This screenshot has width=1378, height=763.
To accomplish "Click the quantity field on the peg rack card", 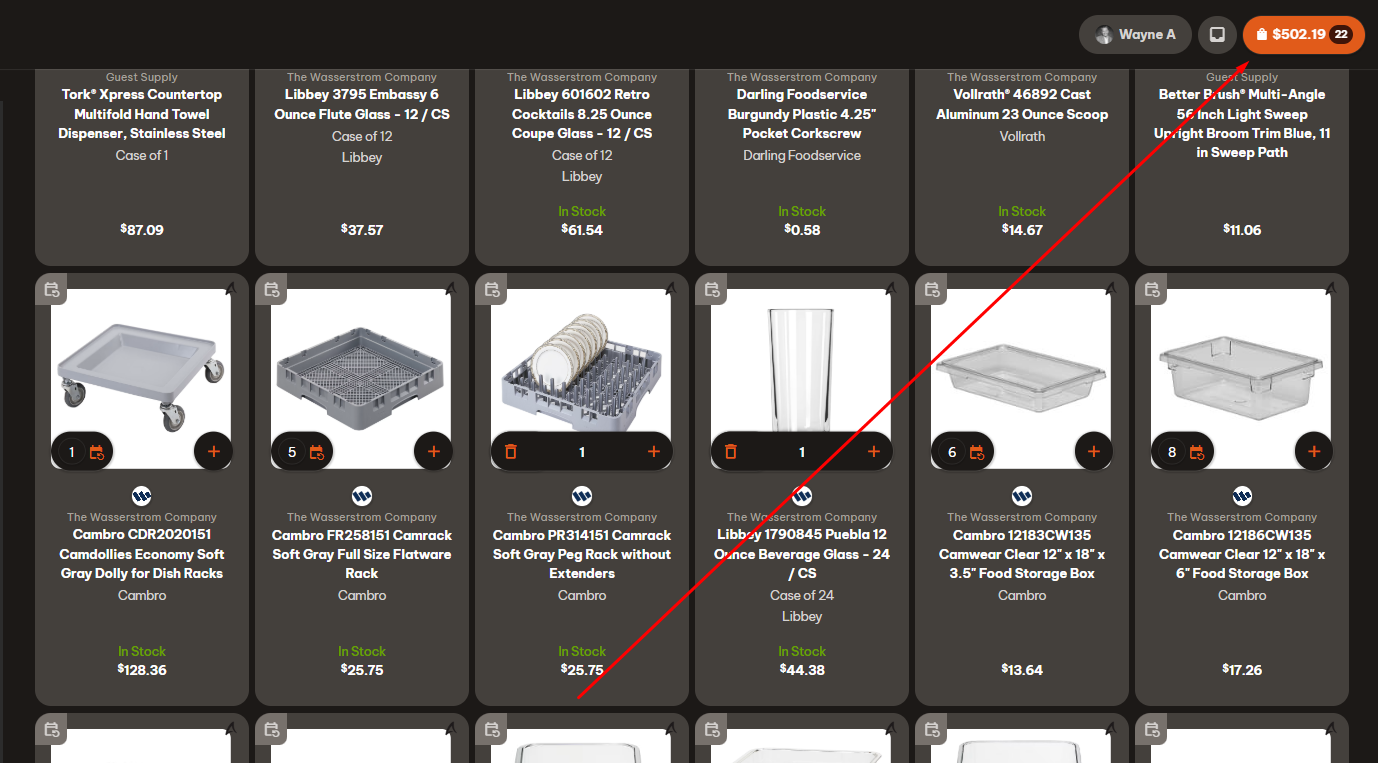I will [582, 452].
